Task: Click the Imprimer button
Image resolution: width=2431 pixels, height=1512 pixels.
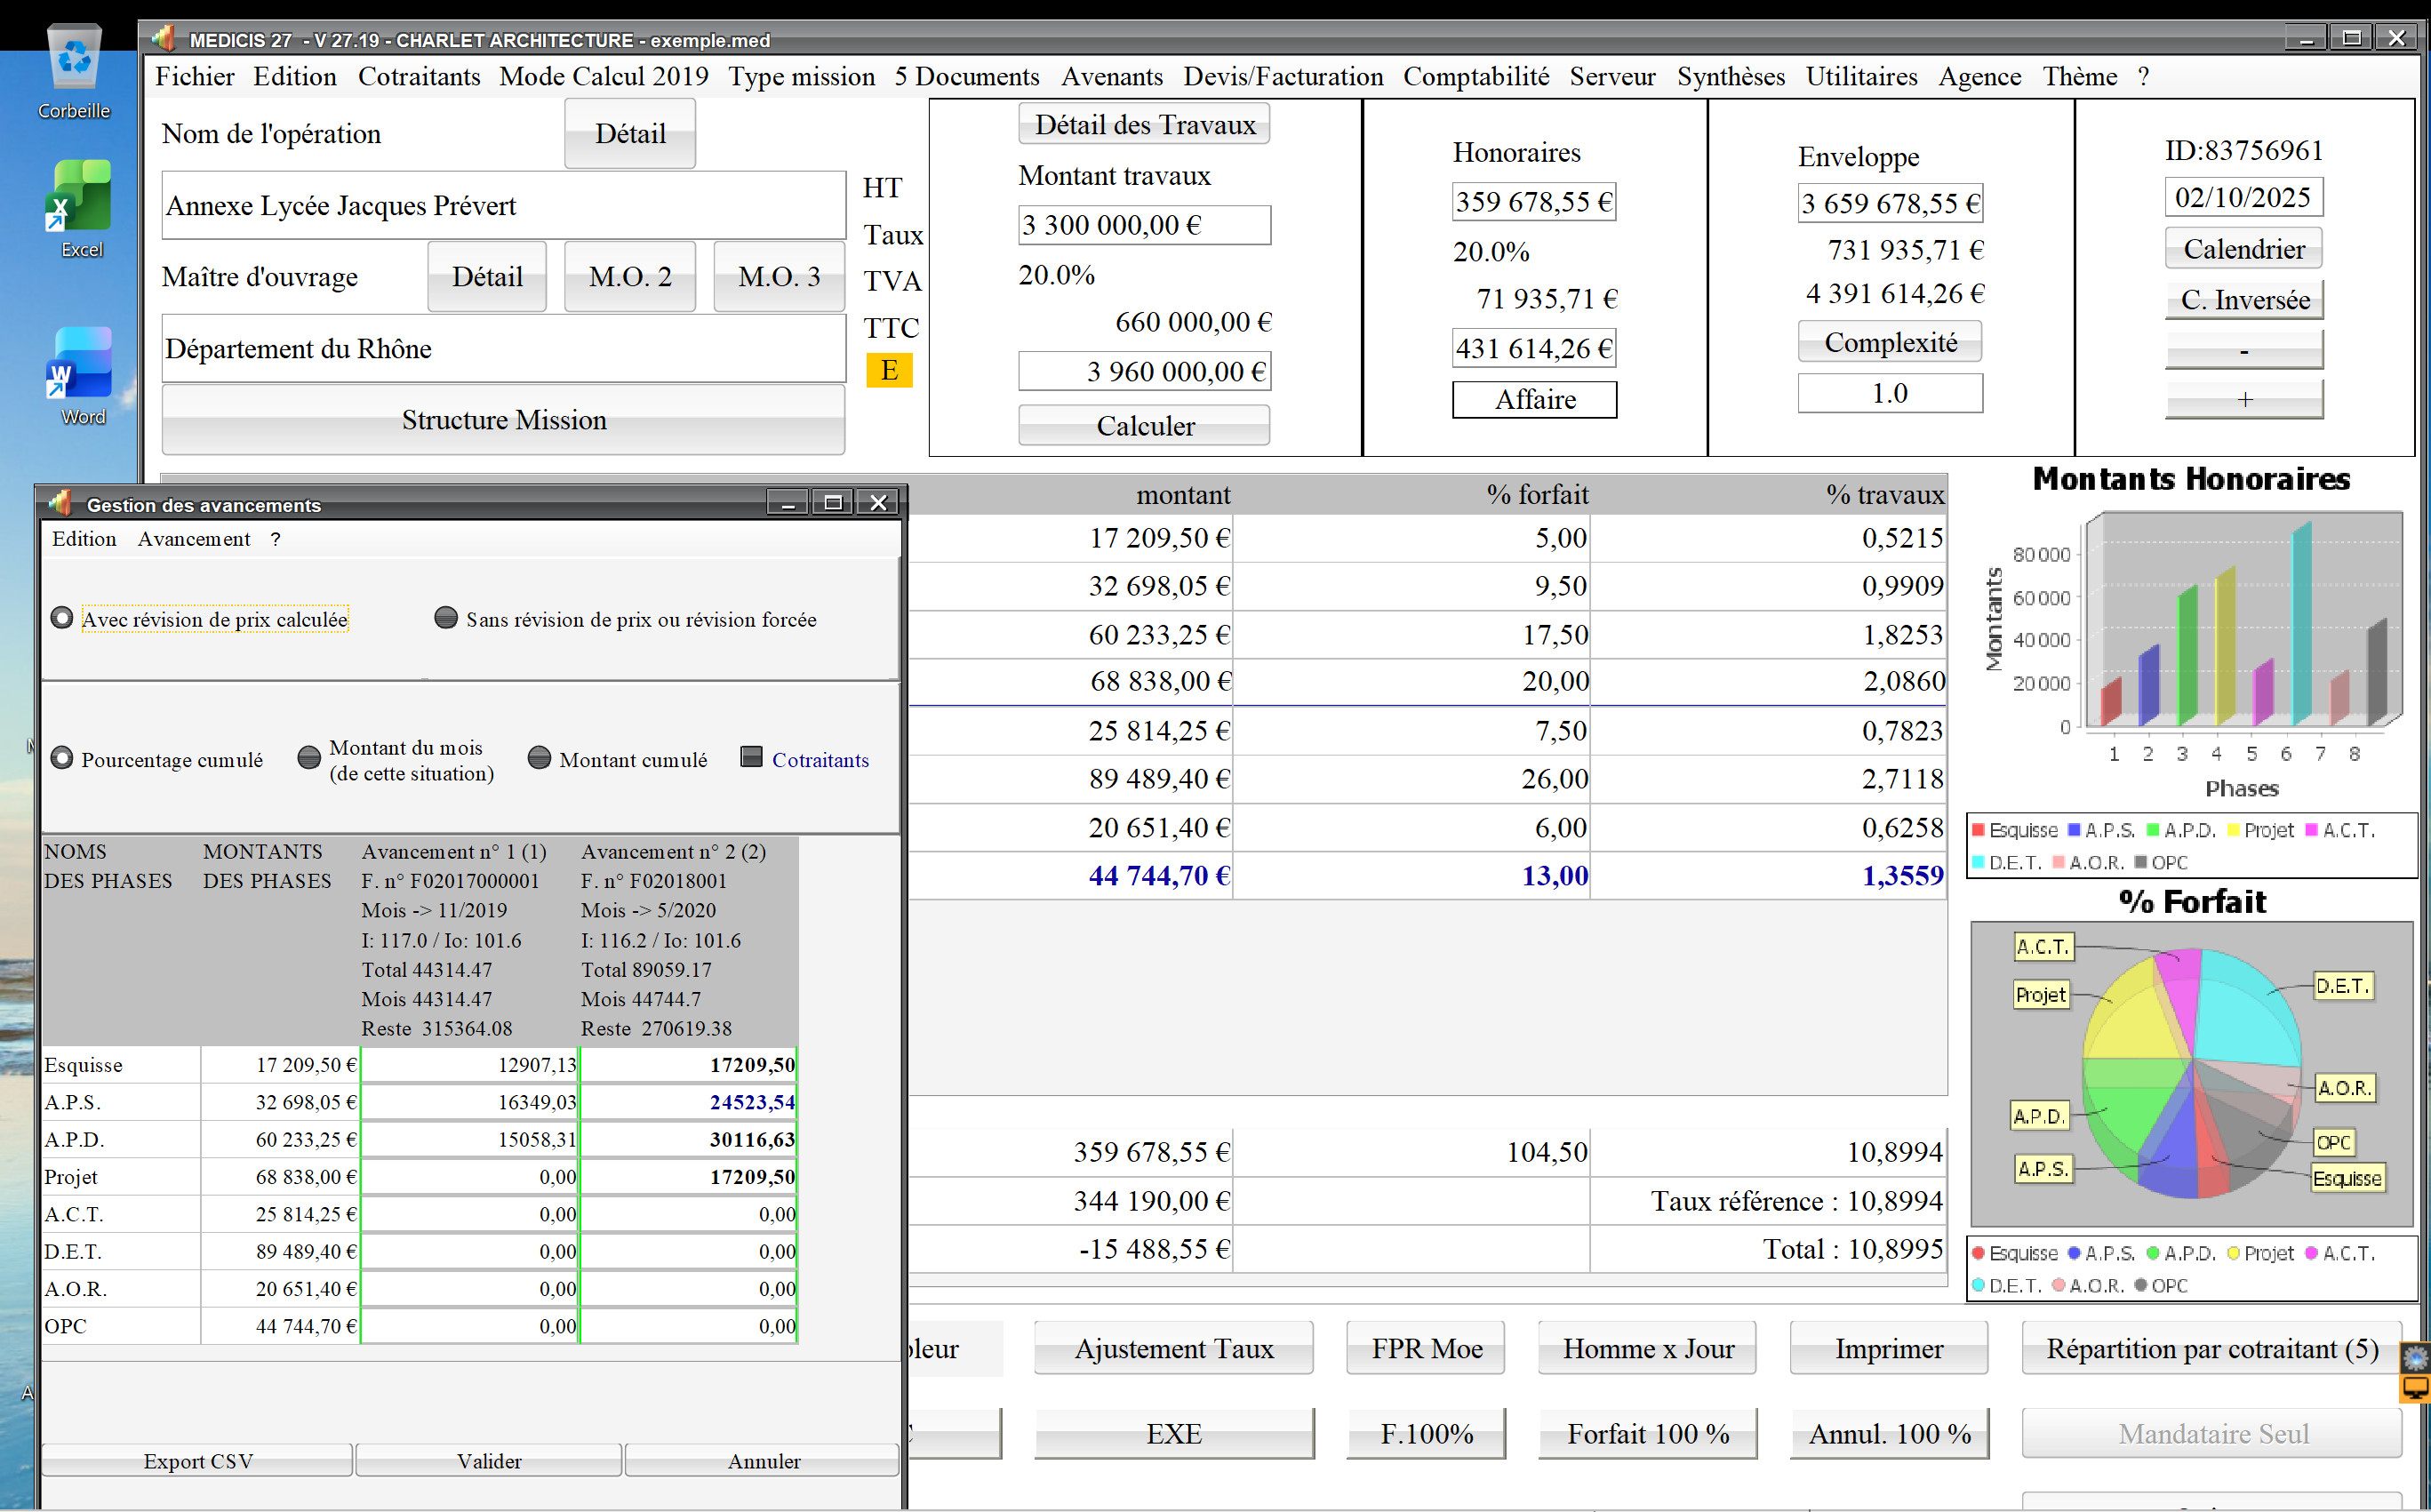Action: click(x=1888, y=1348)
